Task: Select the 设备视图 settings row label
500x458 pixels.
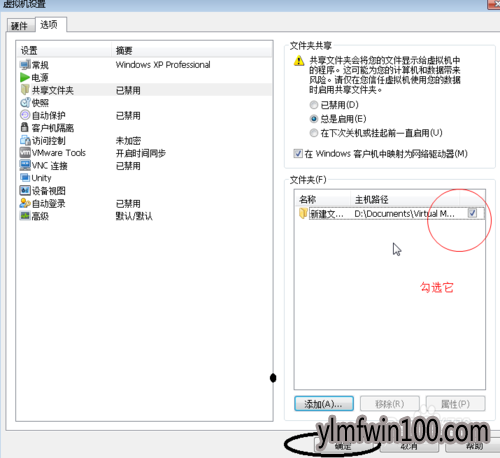Action: point(49,191)
